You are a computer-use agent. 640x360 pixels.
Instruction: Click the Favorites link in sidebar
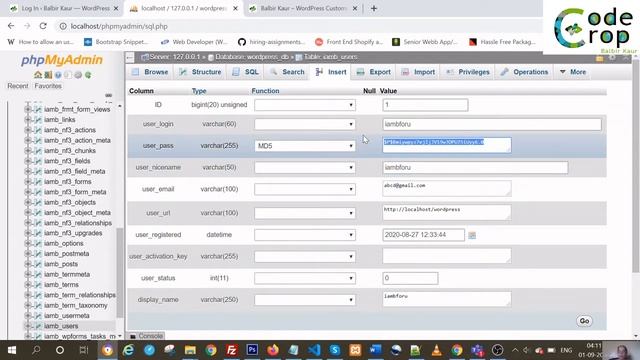[48, 86]
